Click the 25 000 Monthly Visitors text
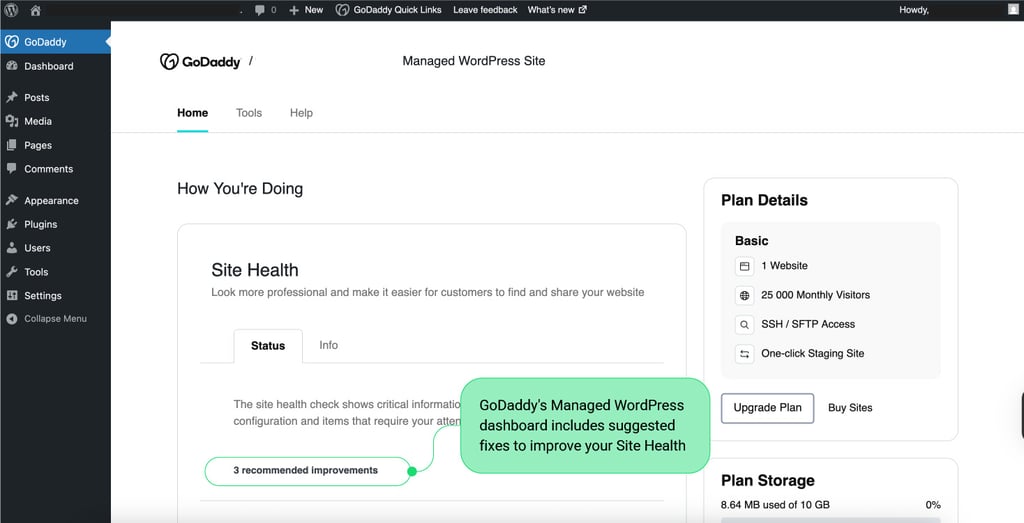The width and height of the screenshot is (1024, 523). 816,295
